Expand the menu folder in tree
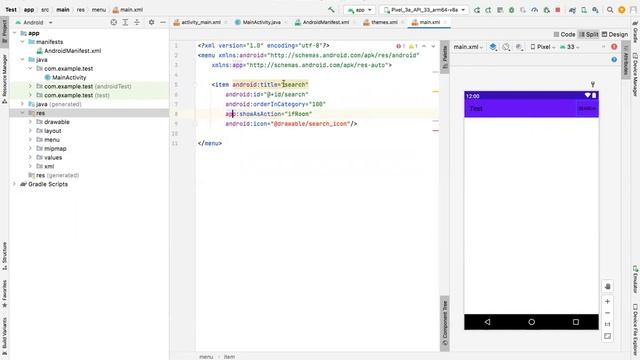640x360 pixels. pos(30,140)
